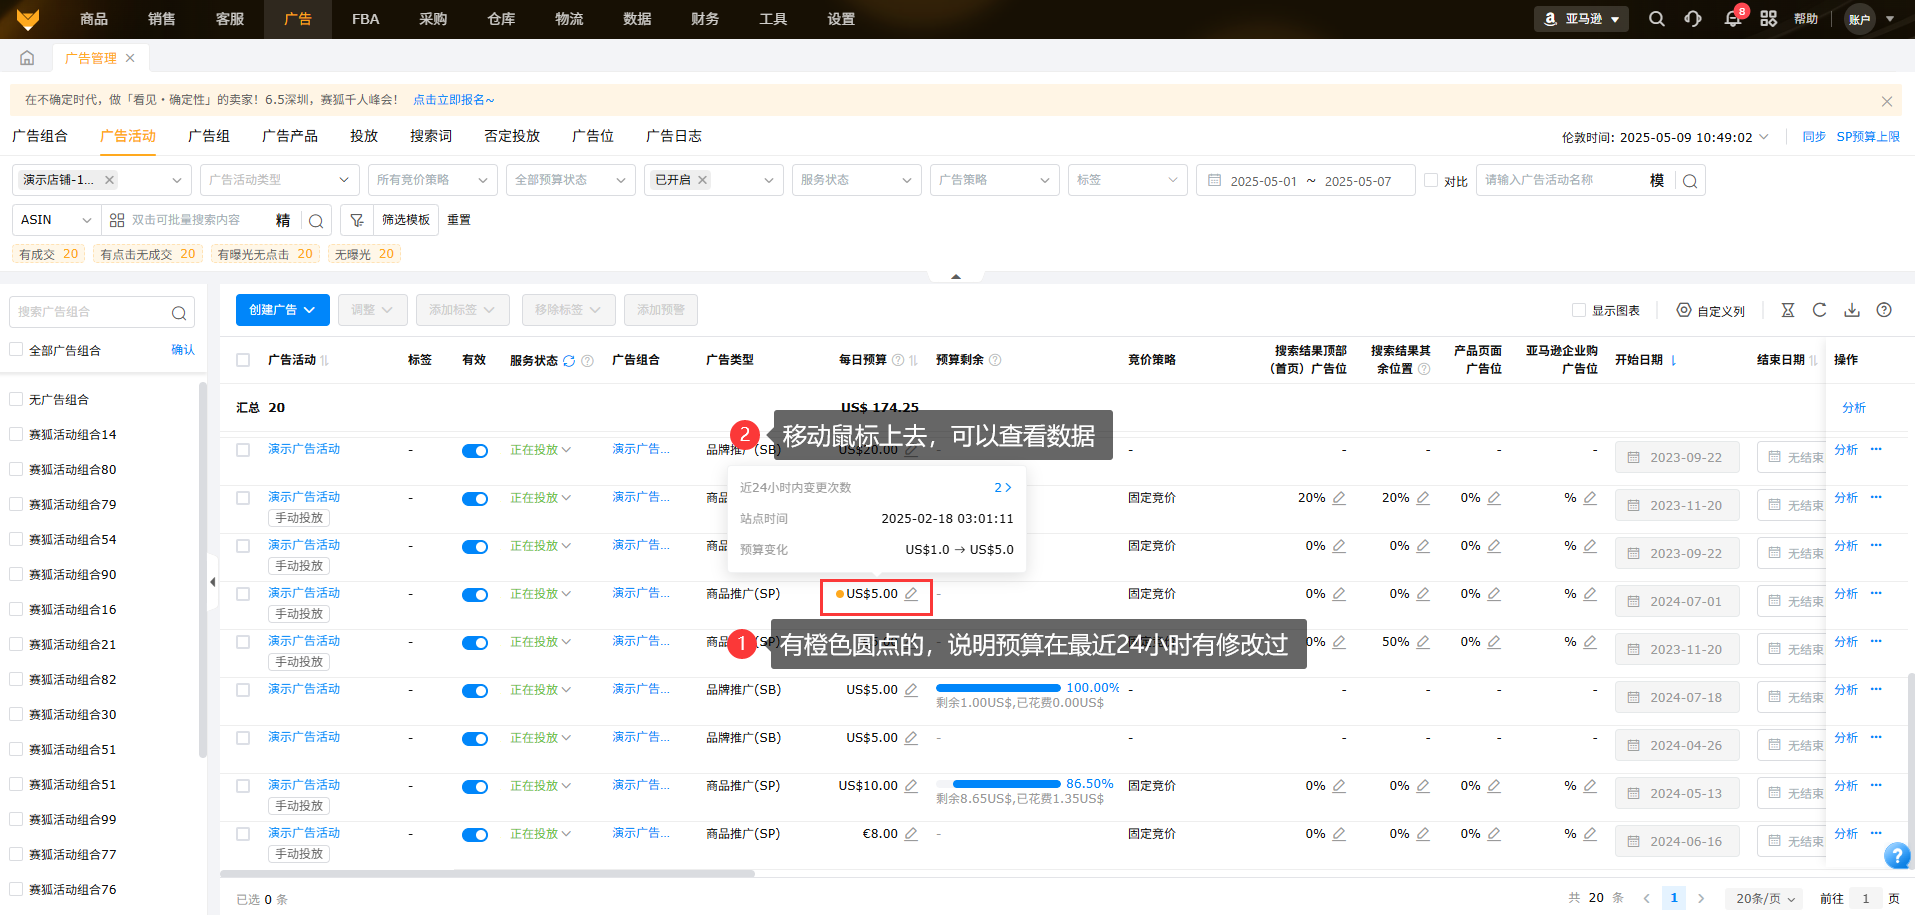The image size is (1915, 915).
Task: Toggle the 显示图表 checkbox
Action: coord(1579,310)
